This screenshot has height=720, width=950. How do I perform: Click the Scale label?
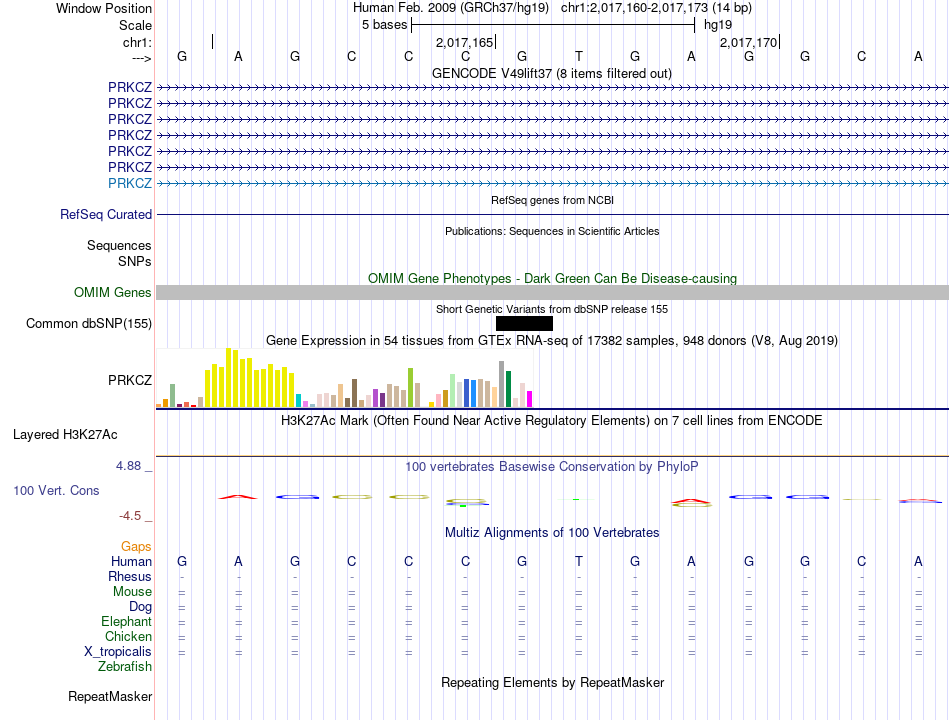click(x=135, y=25)
